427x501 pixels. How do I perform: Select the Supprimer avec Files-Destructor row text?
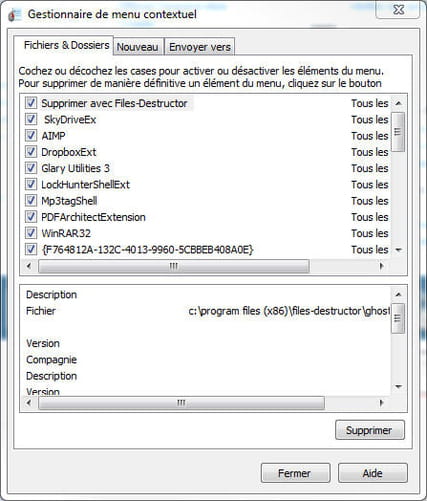click(114, 103)
